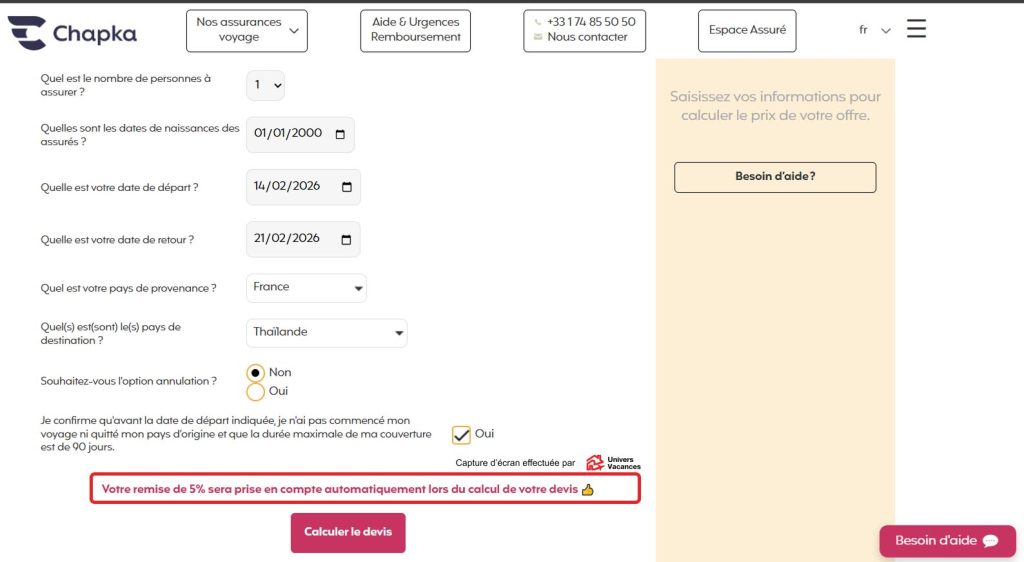Select "Non" for cancellation option
The width and height of the screenshot is (1024, 562).
click(x=256, y=373)
